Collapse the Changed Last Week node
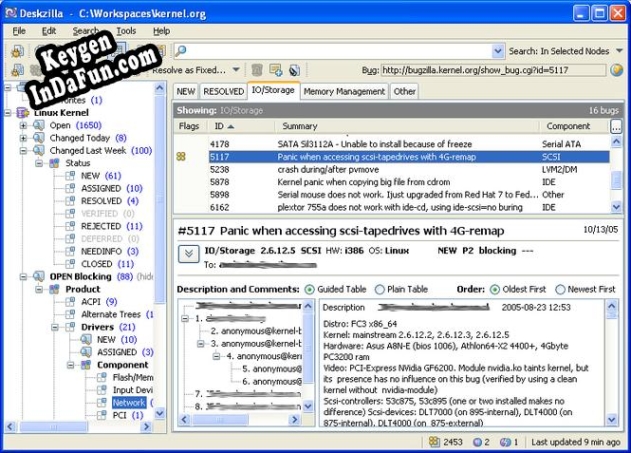 coord(23,151)
